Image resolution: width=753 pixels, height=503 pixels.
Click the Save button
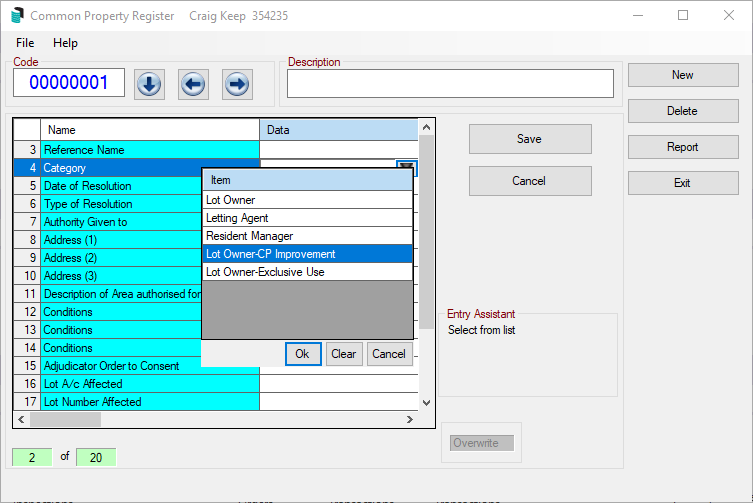[x=530, y=139]
